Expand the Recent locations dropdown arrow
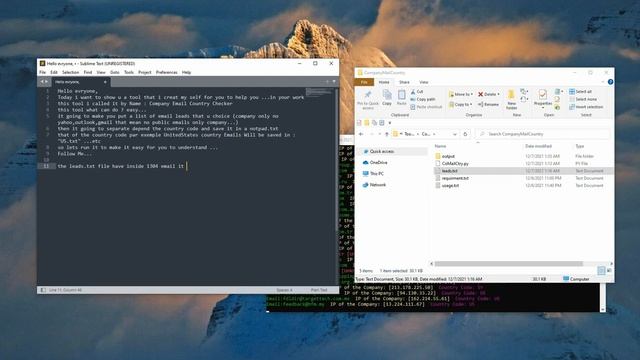This screenshot has width=640, height=360. click(x=379, y=134)
